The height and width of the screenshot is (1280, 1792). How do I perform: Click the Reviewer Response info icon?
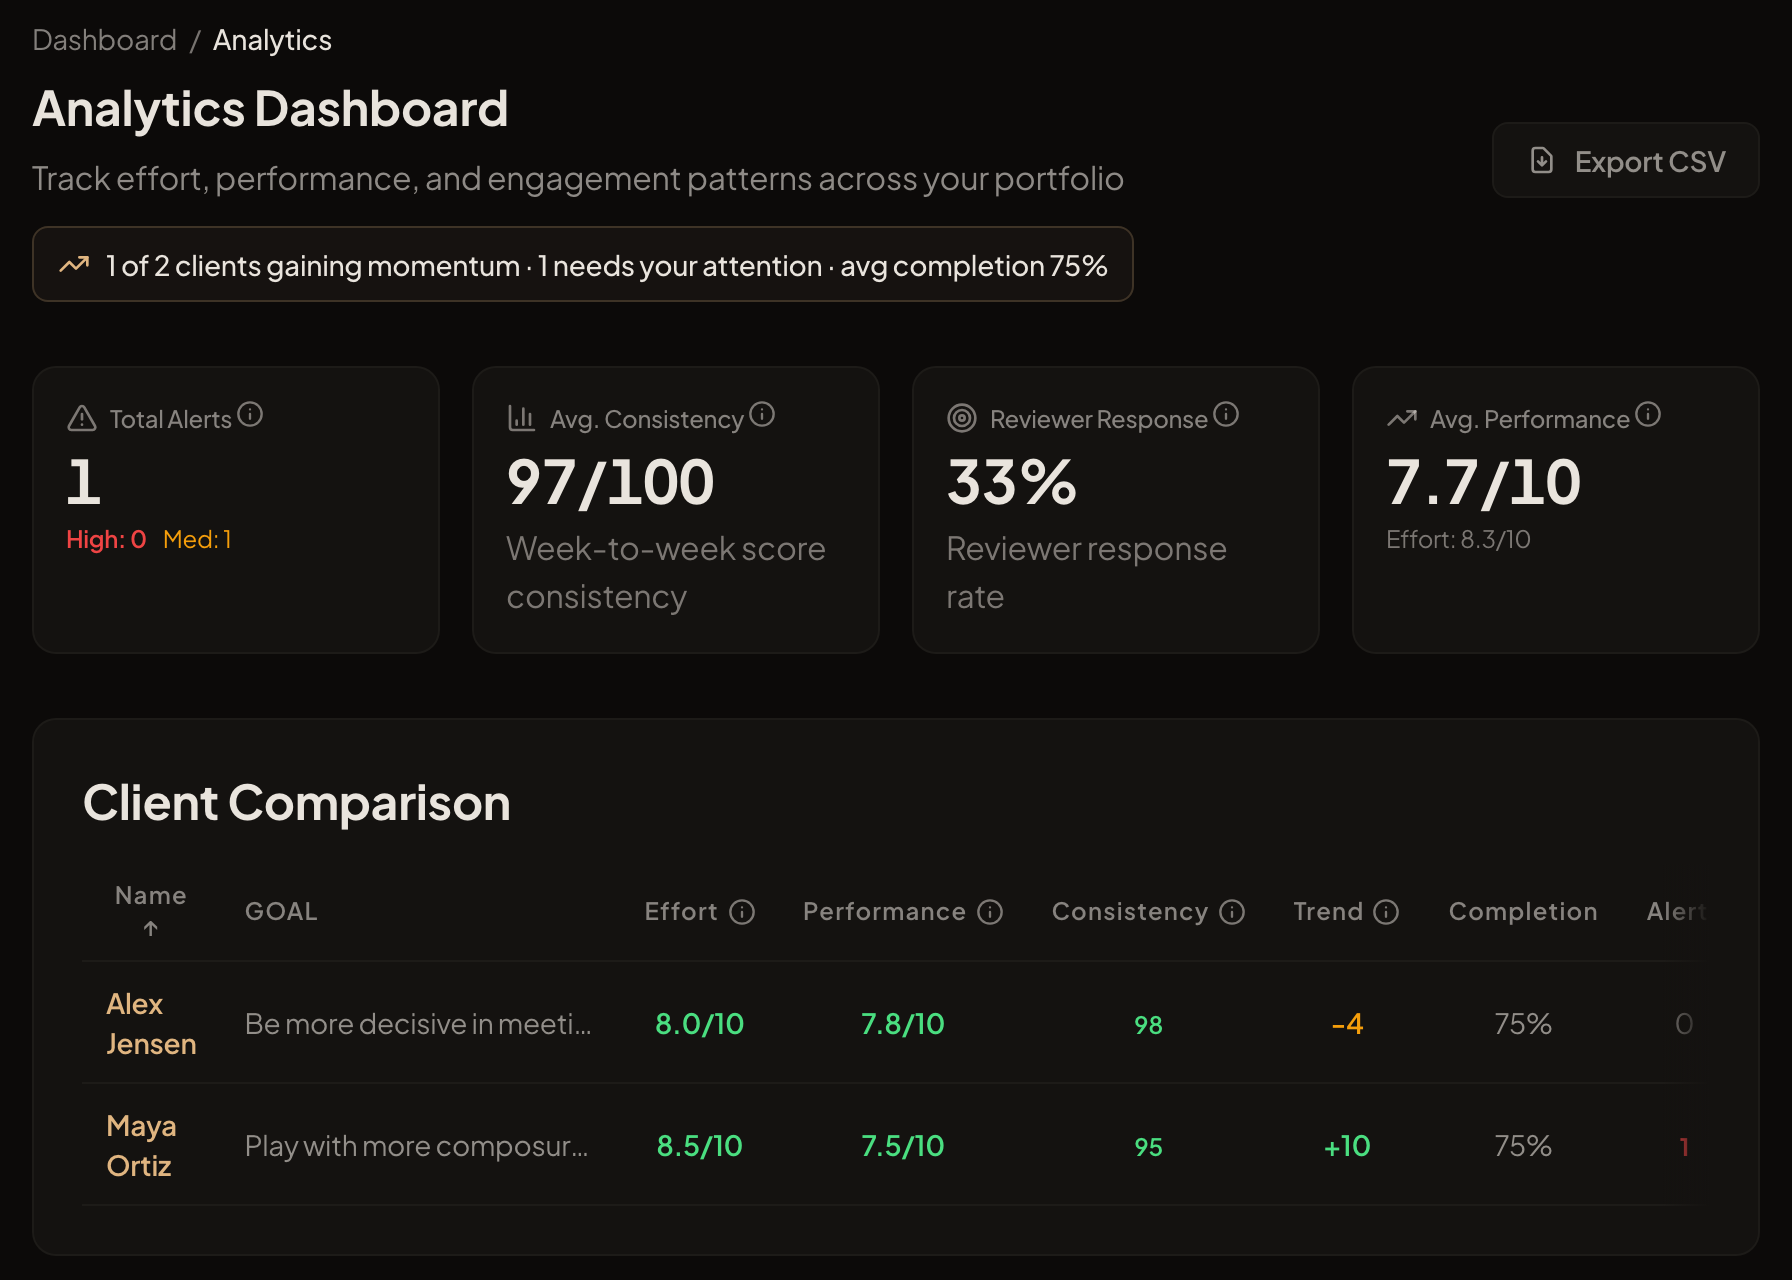coord(1226,414)
